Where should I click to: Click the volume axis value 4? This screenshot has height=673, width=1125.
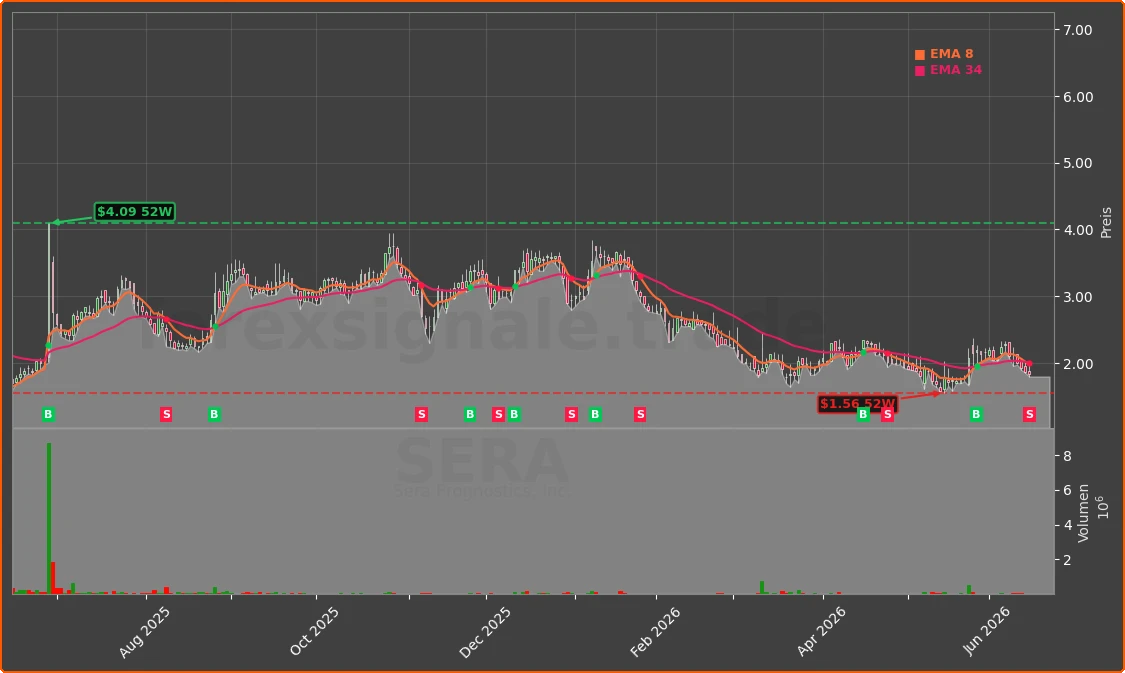coord(1068,525)
